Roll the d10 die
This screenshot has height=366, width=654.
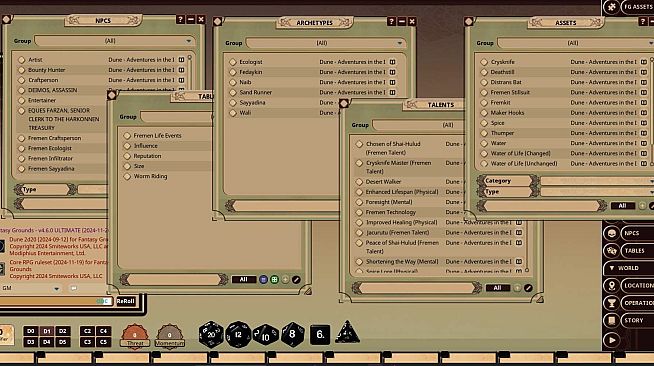coord(266,335)
